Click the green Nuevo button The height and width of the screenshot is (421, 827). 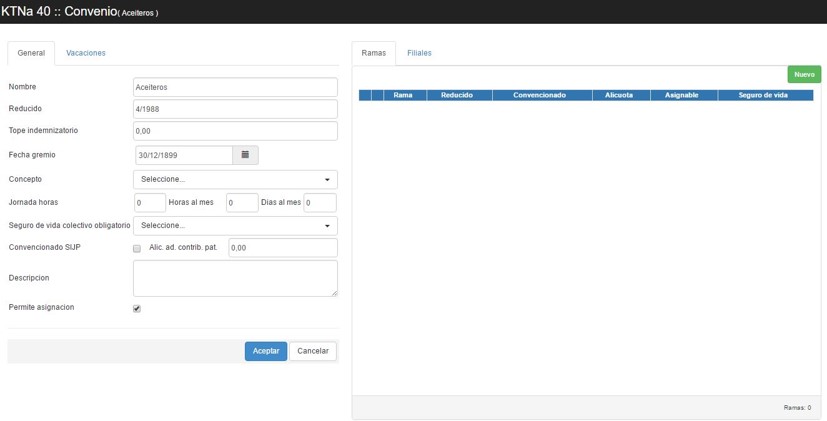[x=803, y=75]
